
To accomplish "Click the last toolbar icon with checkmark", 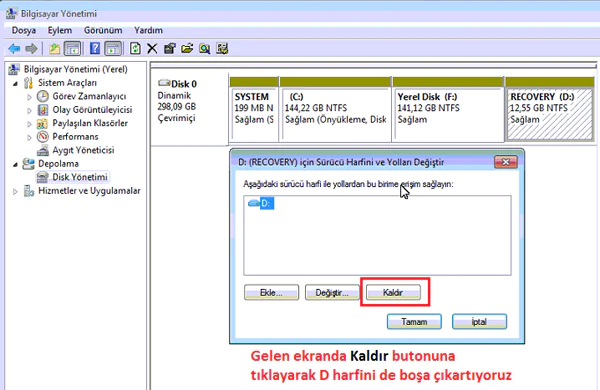I will pos(222,49).
